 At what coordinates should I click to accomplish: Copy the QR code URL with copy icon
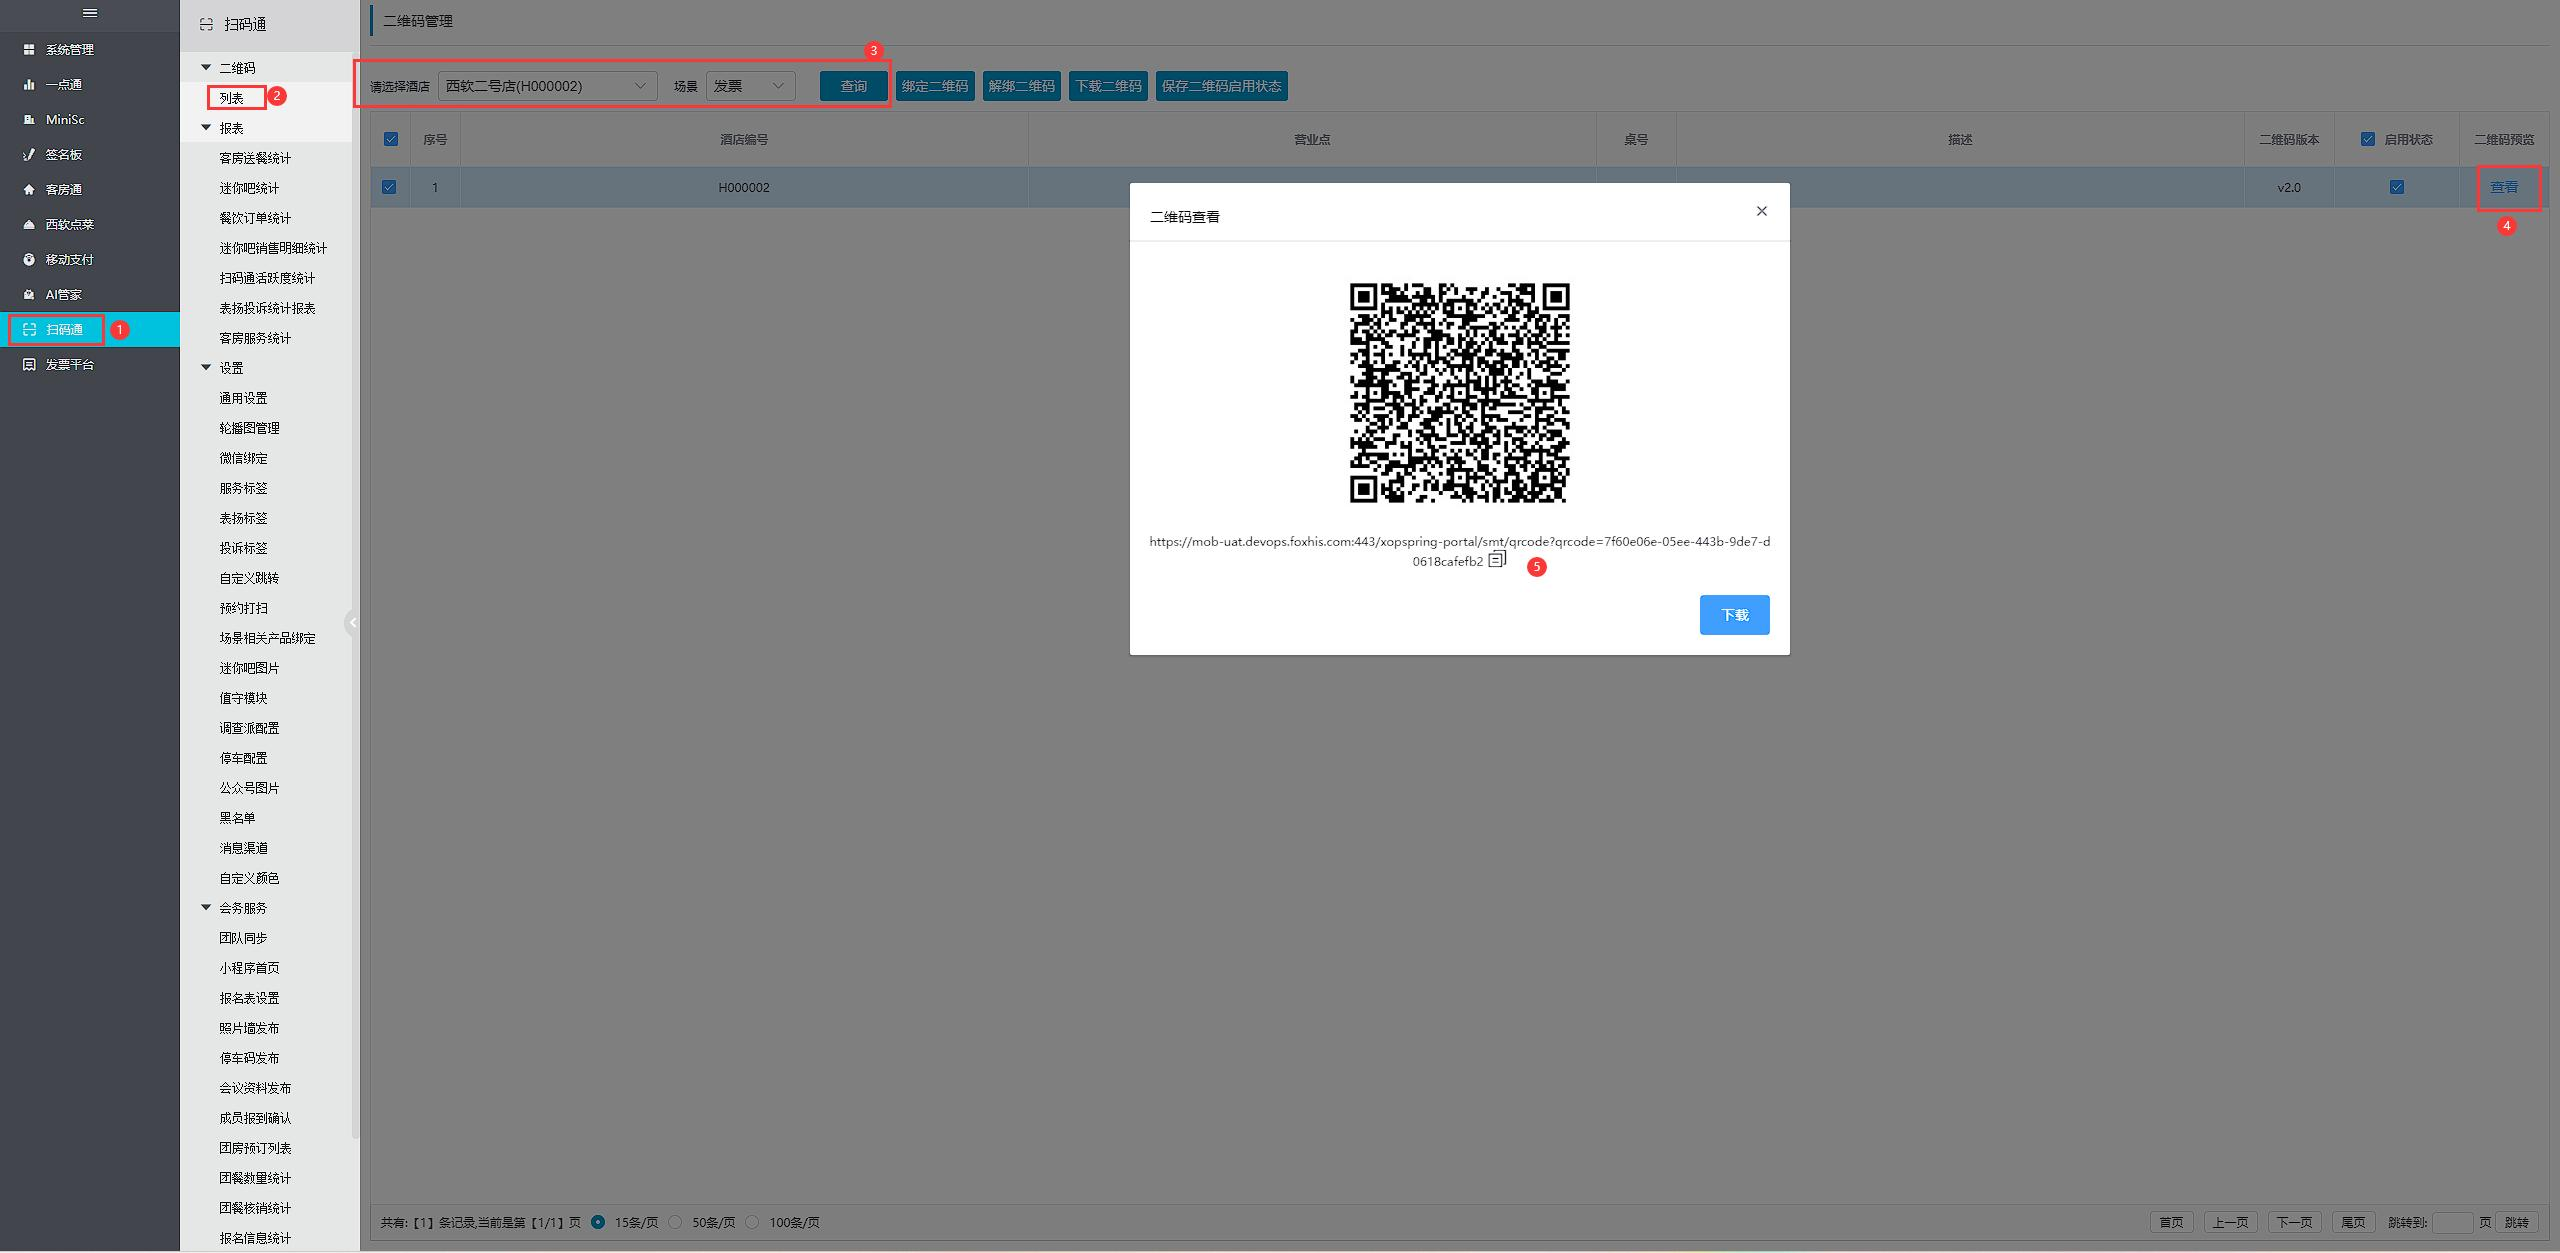pyautogui.click(x=1497, y=559)
